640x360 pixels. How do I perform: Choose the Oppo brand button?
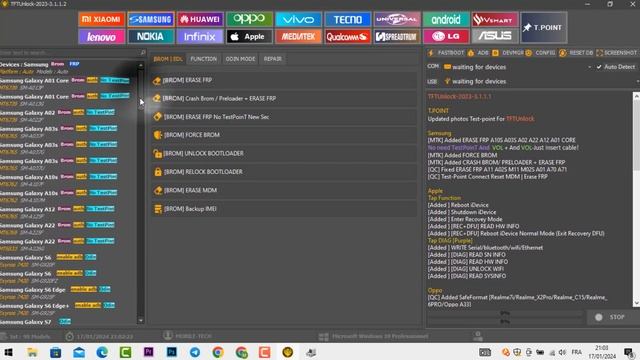[249, 19]
